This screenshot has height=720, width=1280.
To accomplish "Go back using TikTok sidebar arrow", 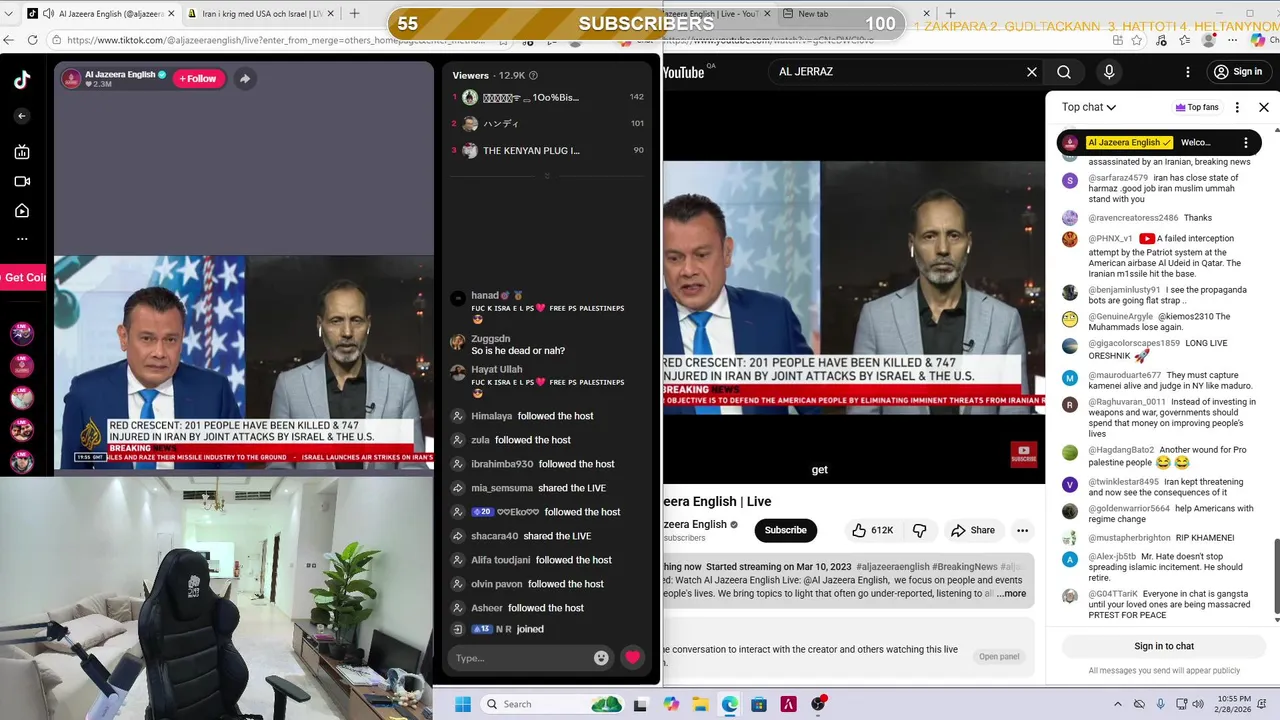I will coord(22,116).
